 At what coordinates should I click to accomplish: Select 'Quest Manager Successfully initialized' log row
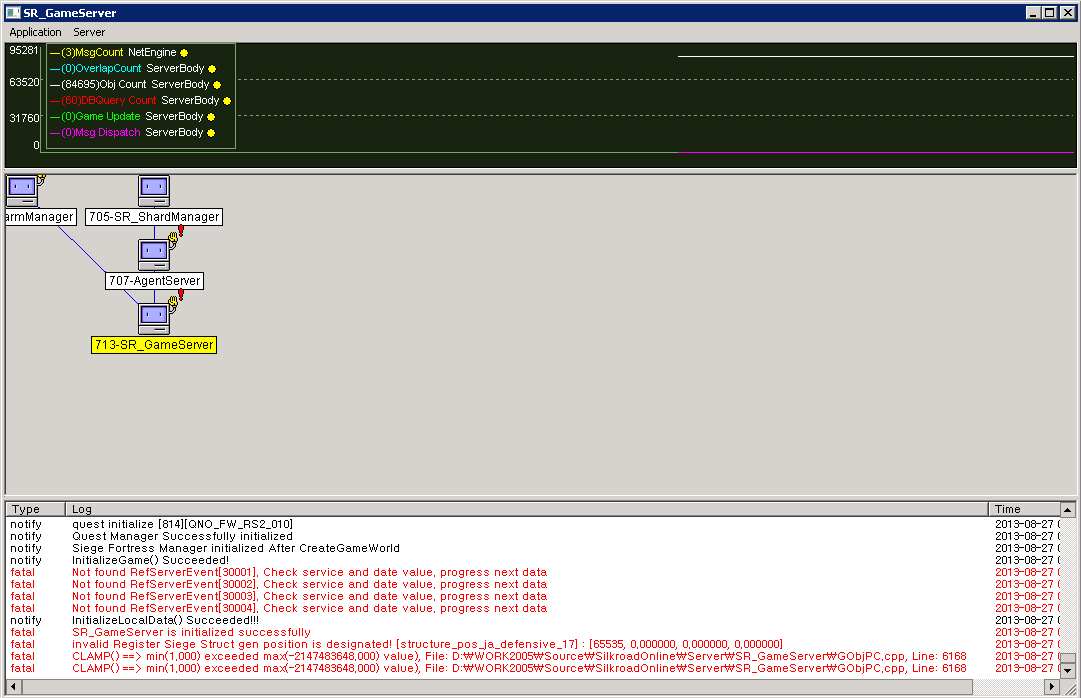coord(532,536)
